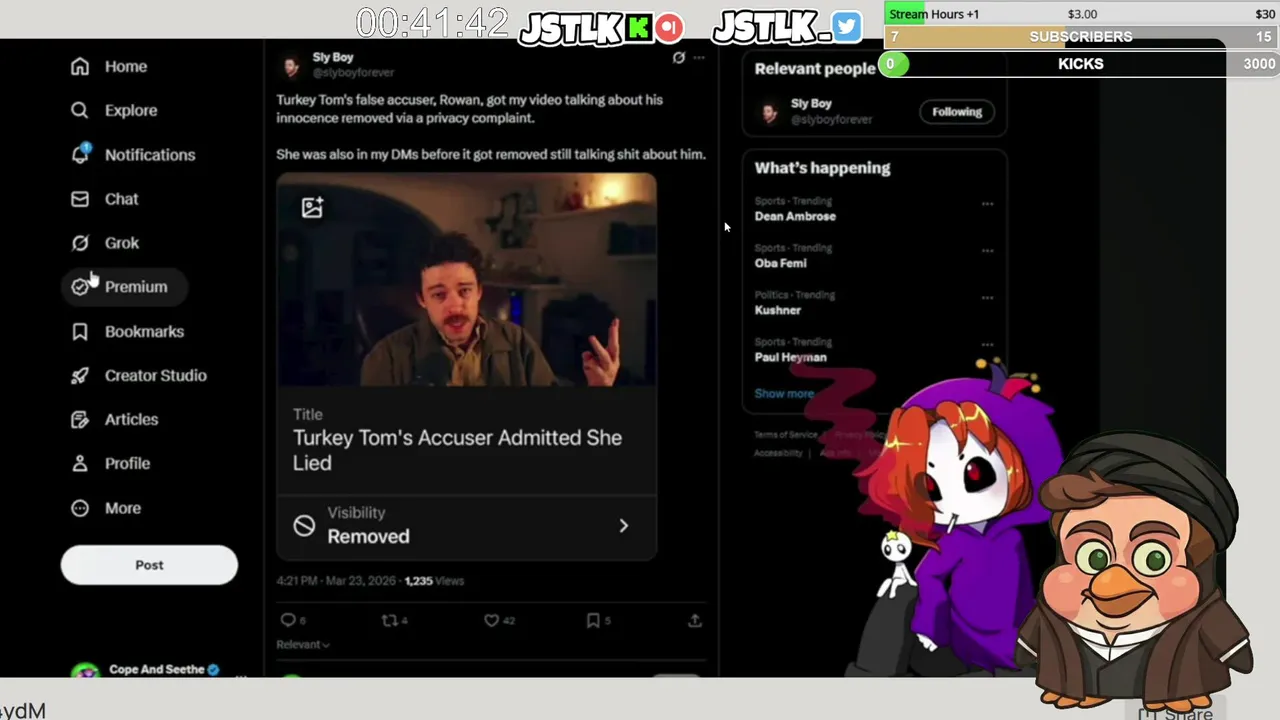
Task: Go to Home menu item
Action: point(126,66)
